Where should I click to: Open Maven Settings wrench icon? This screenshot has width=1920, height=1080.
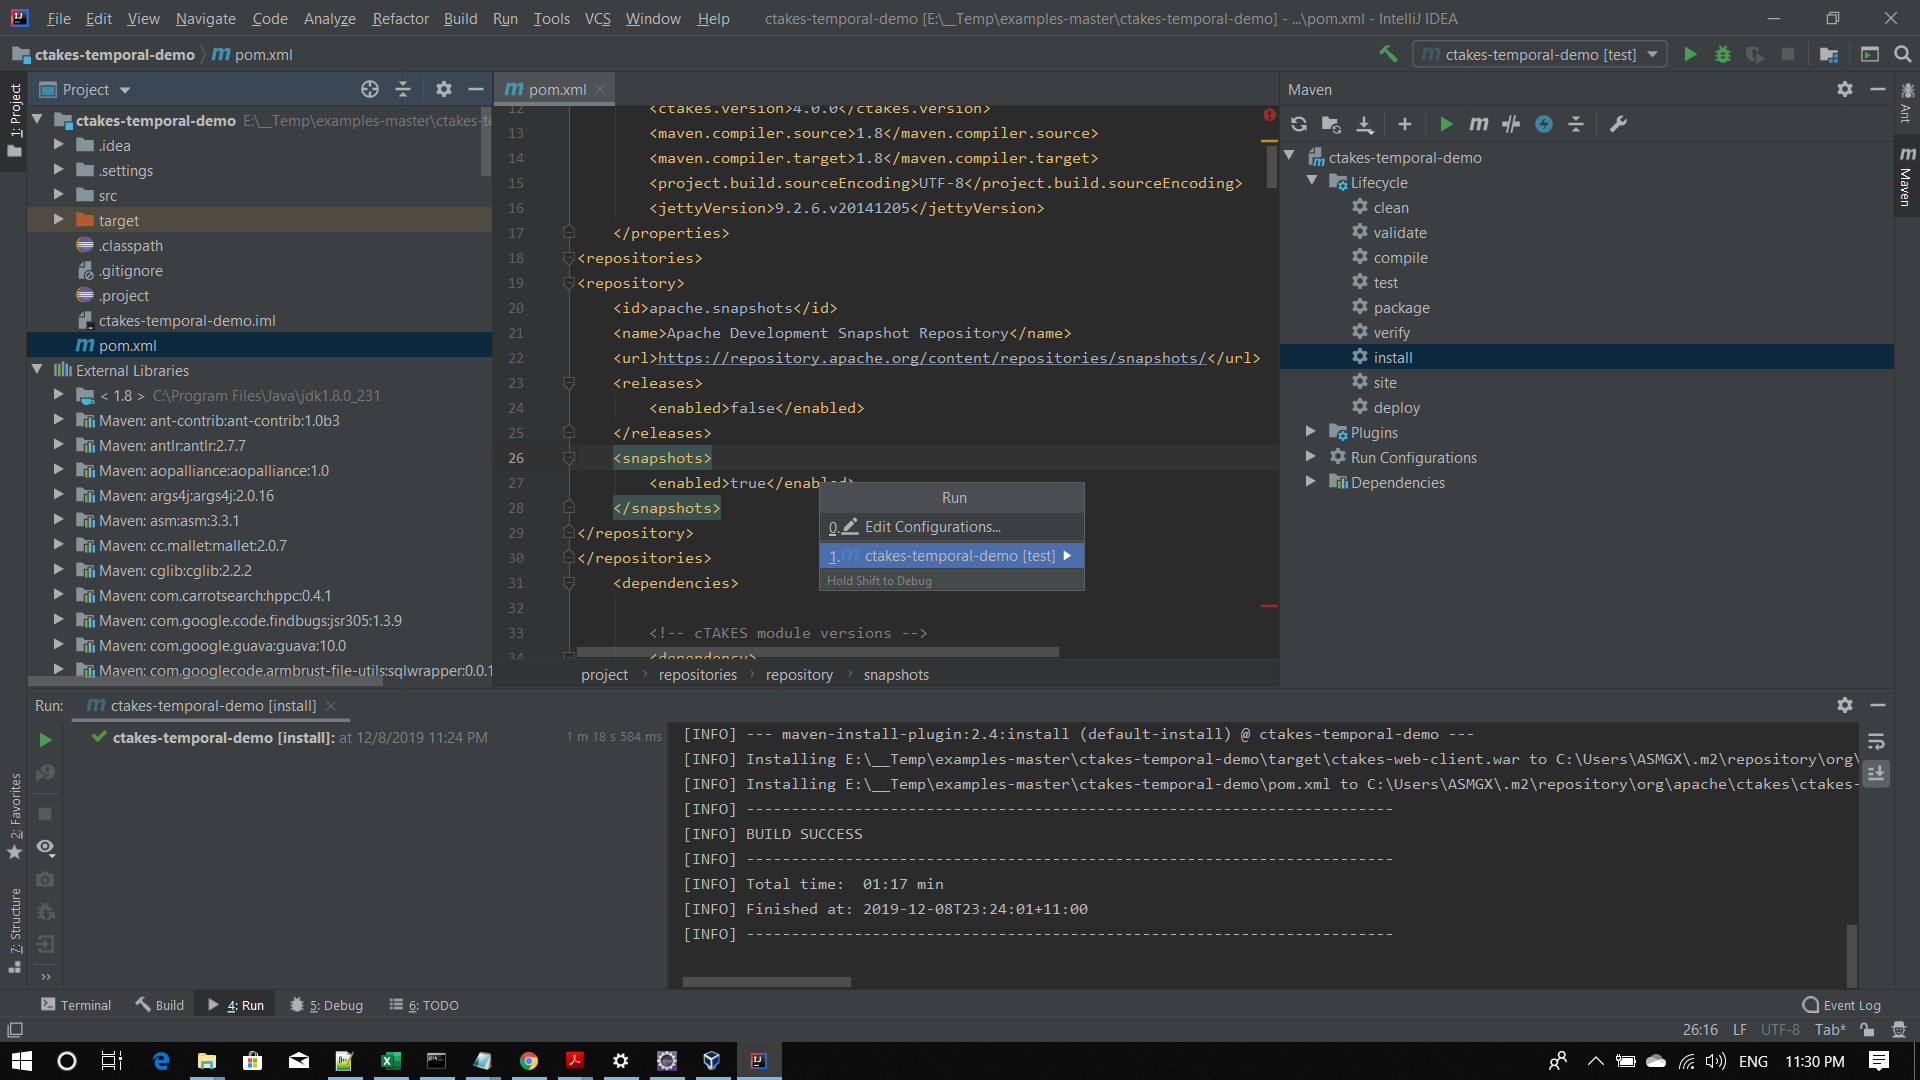(x=1618, y=124)
